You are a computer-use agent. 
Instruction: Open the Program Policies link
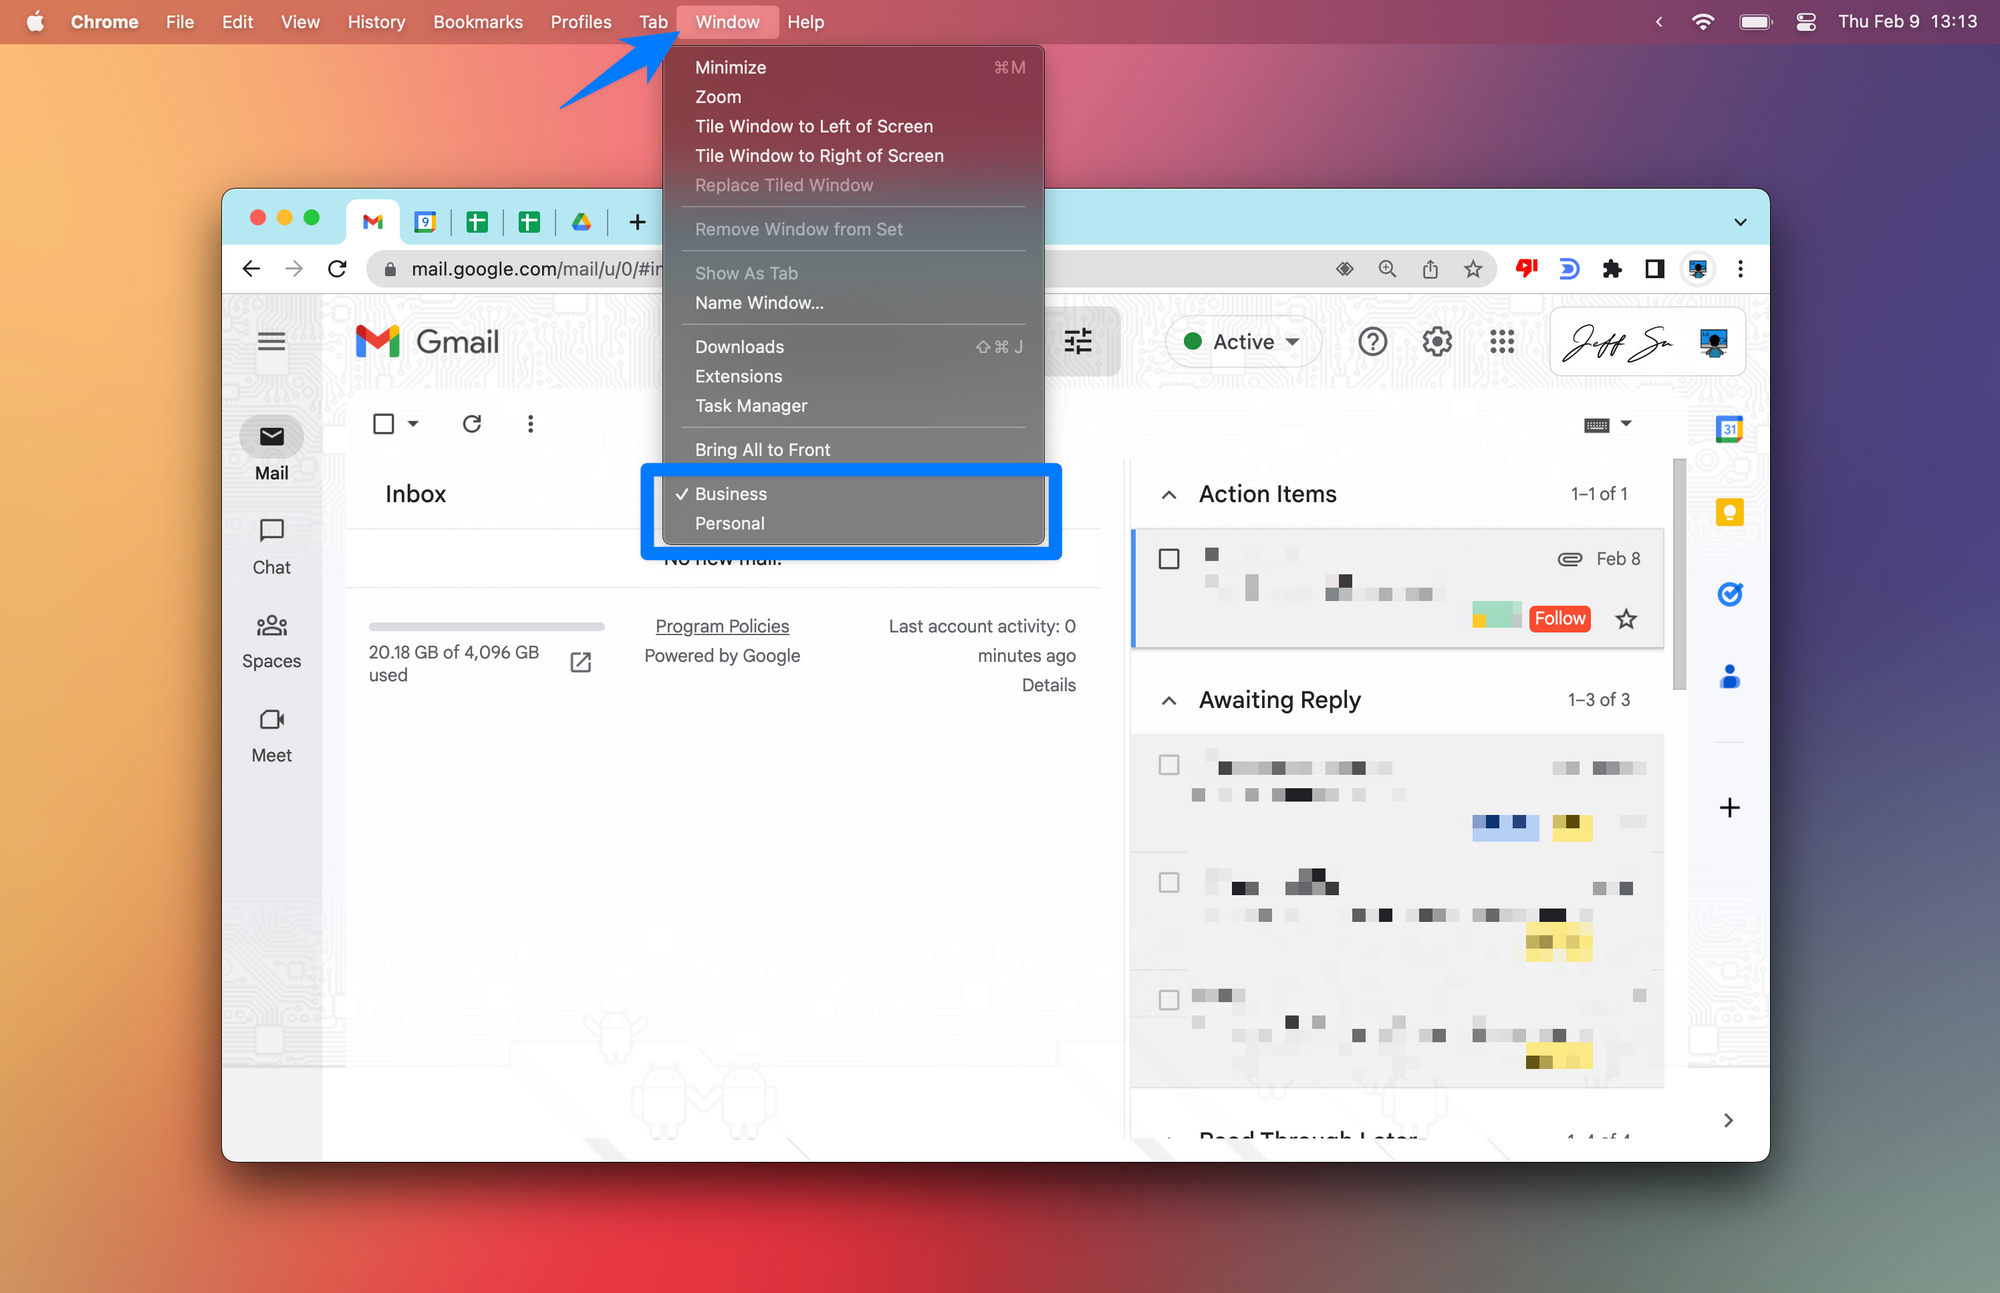(x=722, y=626)
